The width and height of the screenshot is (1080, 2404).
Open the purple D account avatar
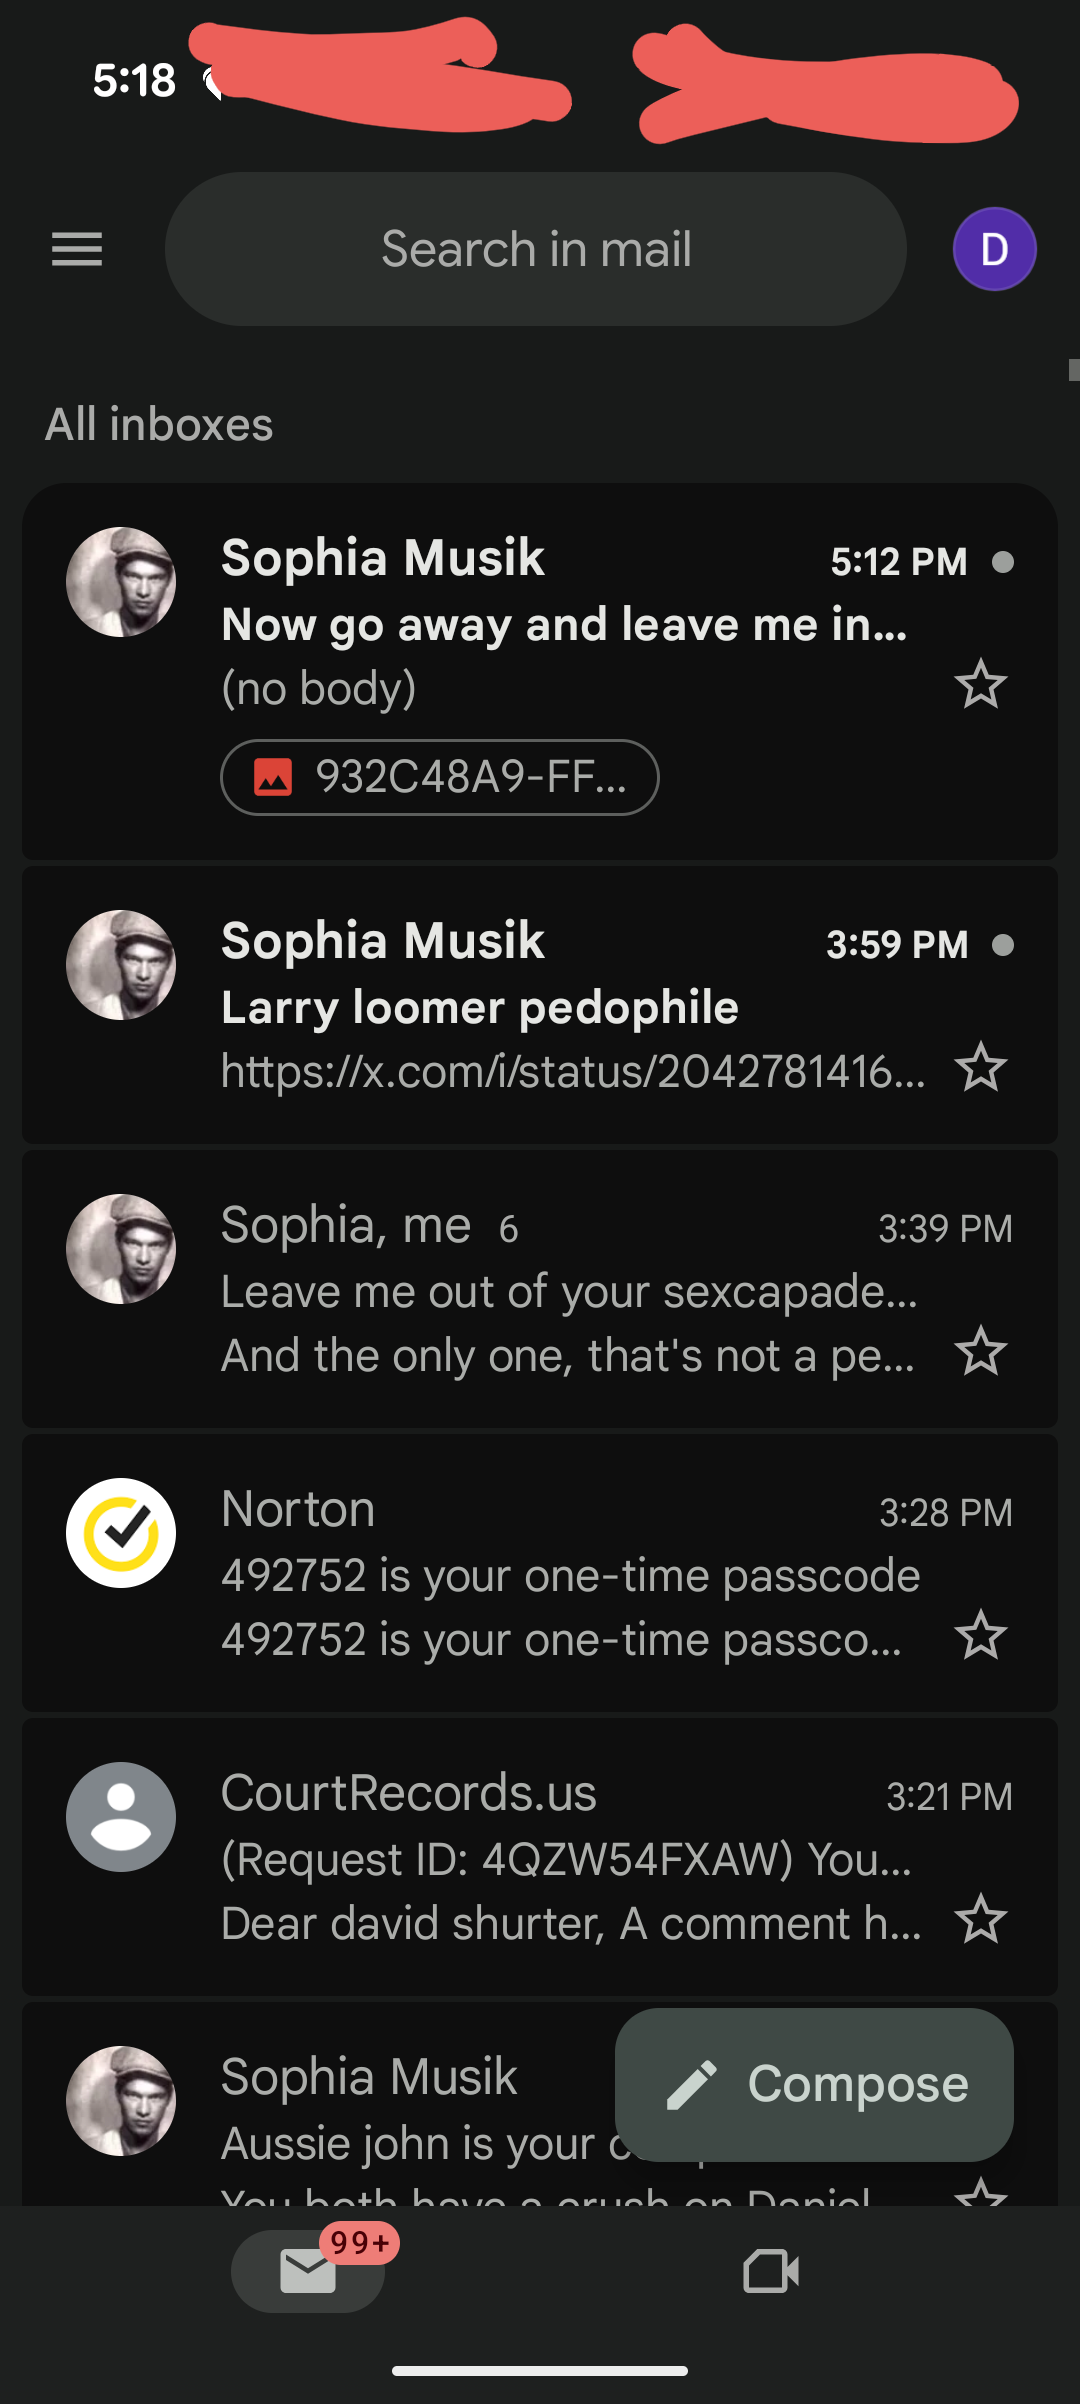click(x=994, y=249)
